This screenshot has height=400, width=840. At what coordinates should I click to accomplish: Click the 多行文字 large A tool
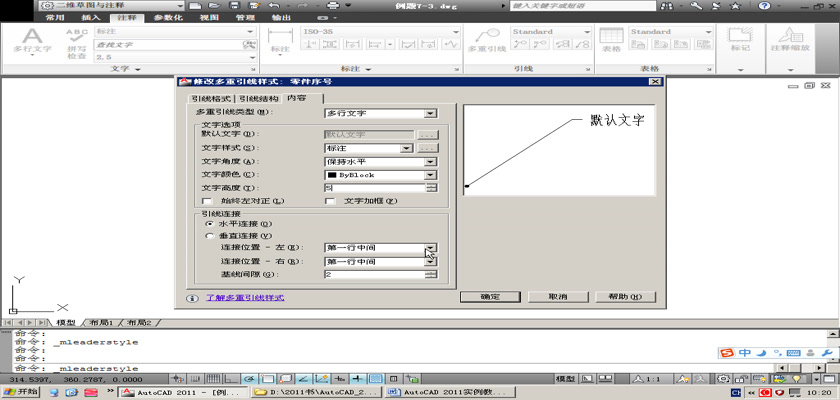32,41
